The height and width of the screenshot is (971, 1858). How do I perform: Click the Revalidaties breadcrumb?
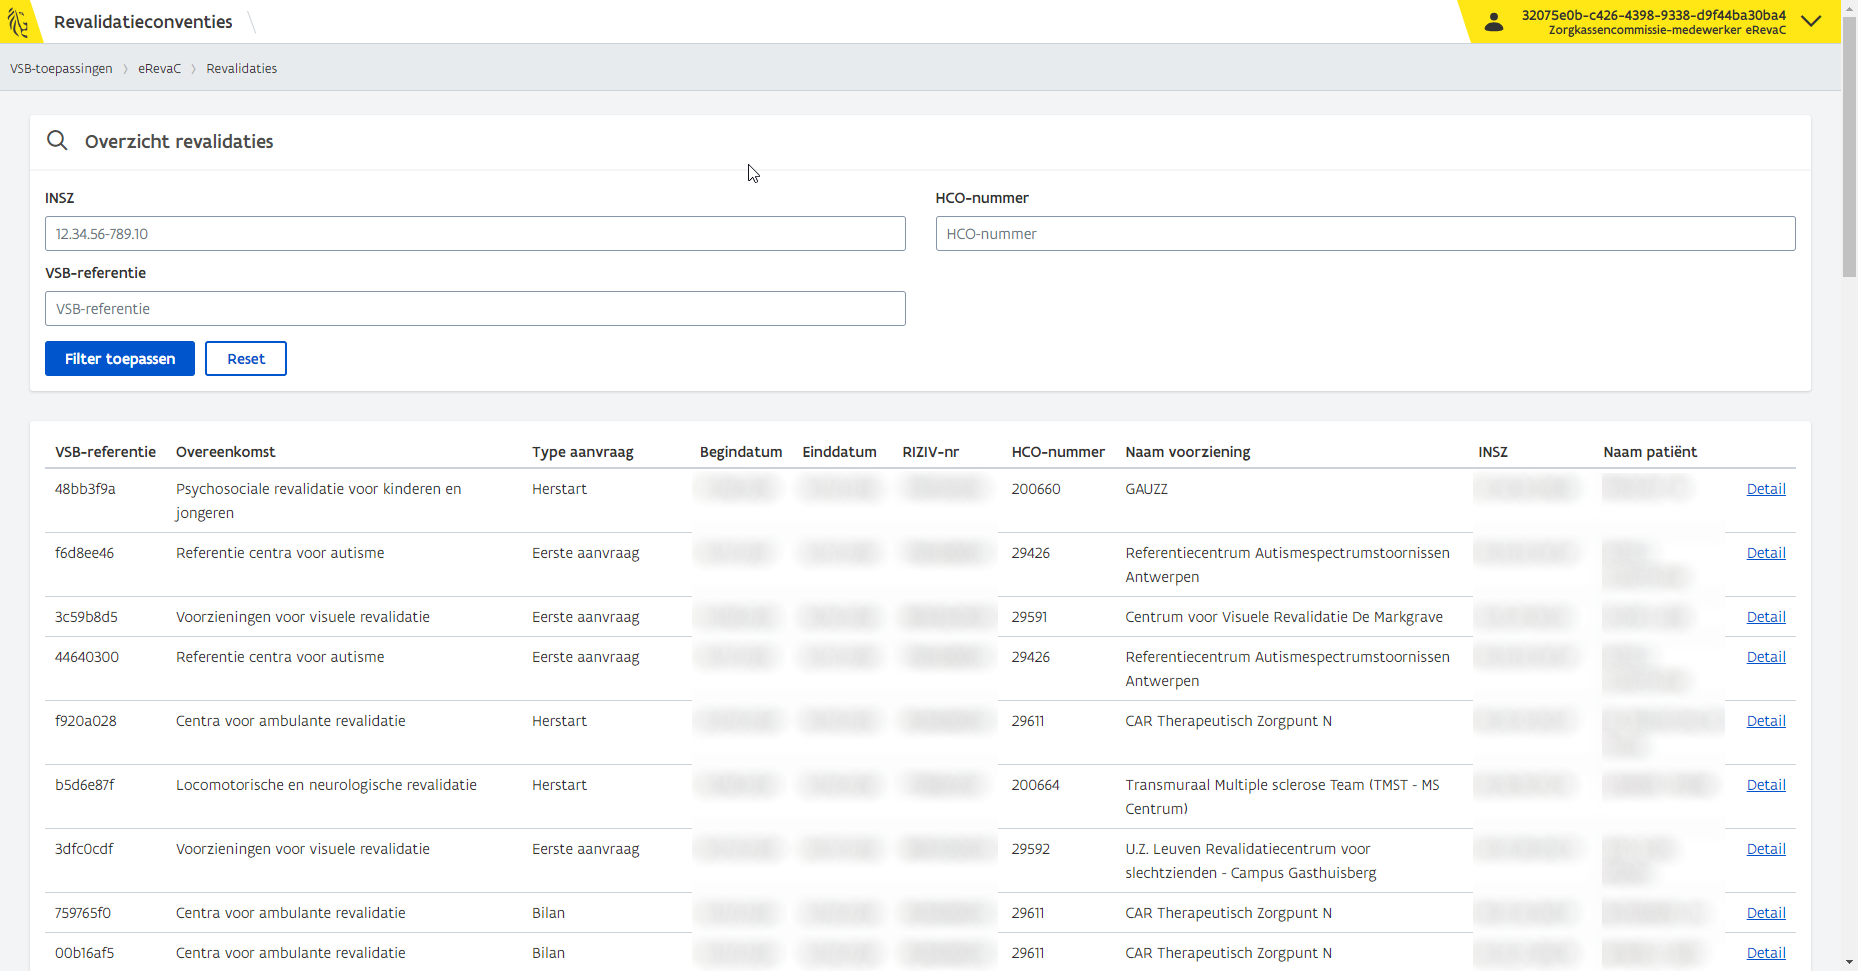pyautogui.click(x=242, y=69)
